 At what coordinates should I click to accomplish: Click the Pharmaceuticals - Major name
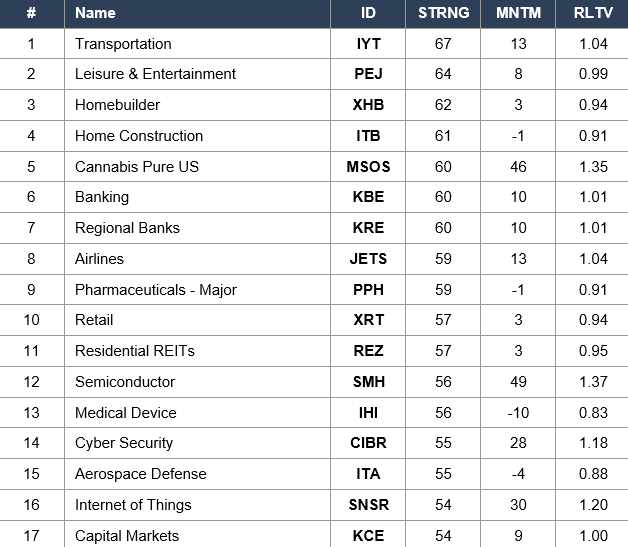156,290
